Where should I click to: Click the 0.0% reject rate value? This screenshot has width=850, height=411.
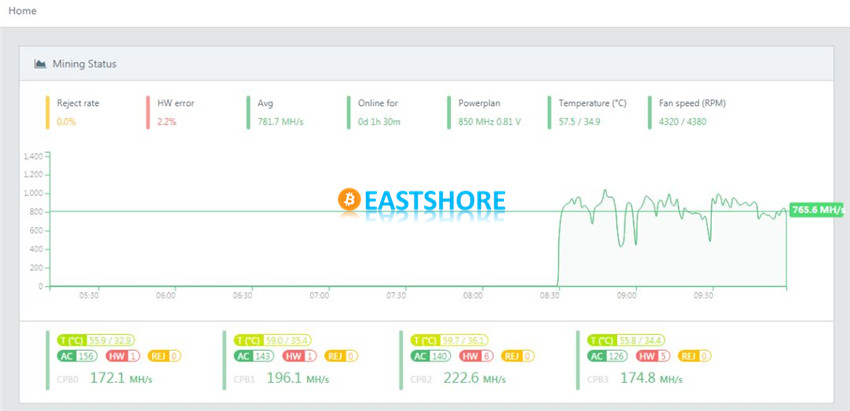pos(66,121)
